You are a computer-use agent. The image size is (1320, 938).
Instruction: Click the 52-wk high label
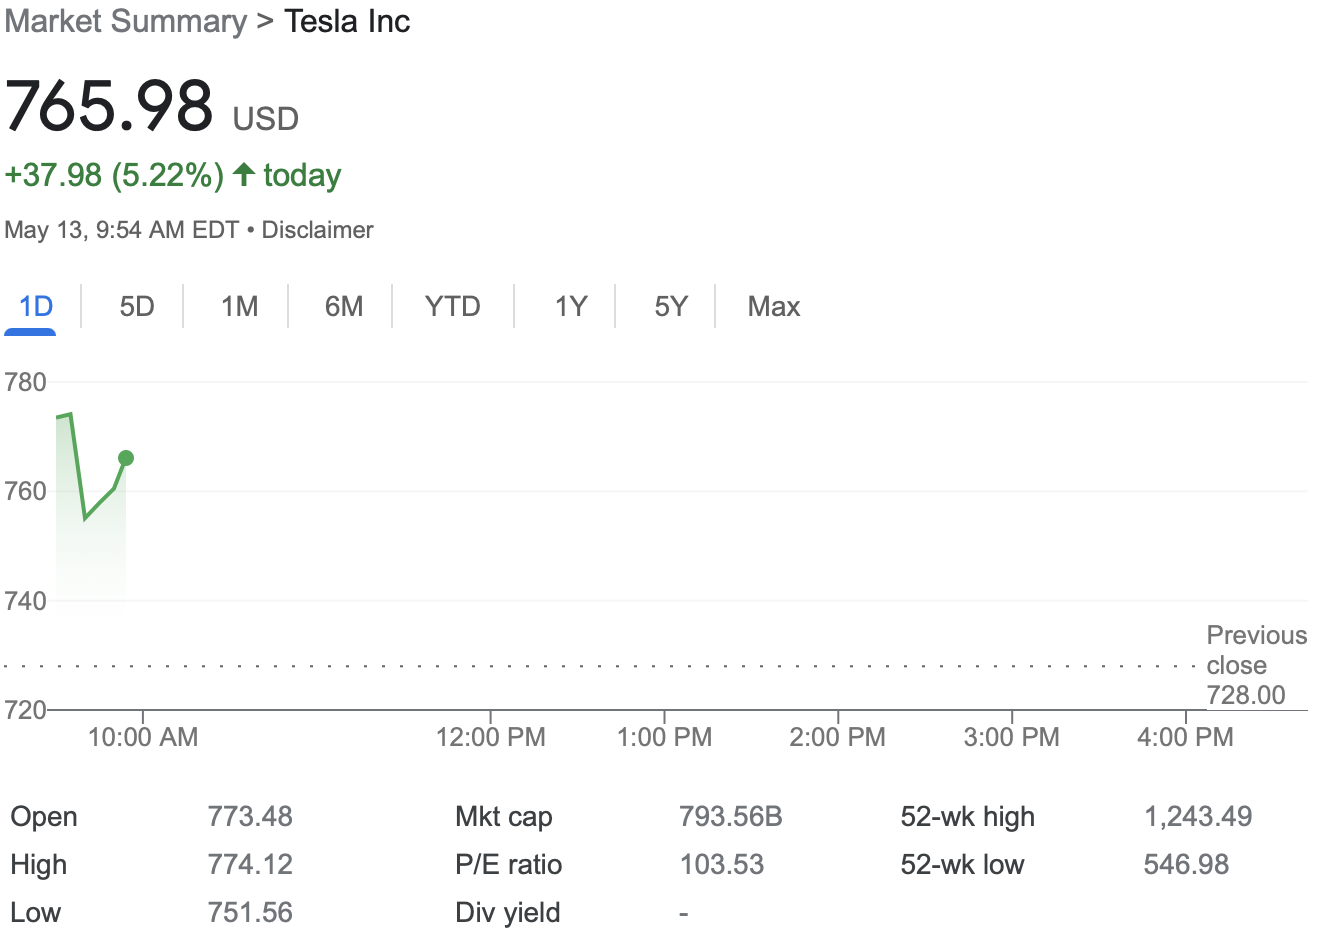tap(968, 816)
